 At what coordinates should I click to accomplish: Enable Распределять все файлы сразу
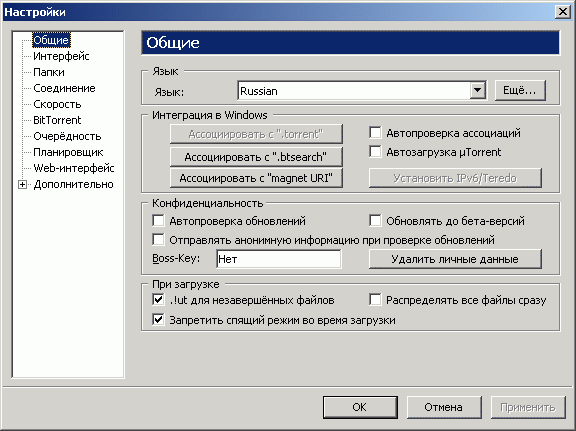(x=375, y=300)
